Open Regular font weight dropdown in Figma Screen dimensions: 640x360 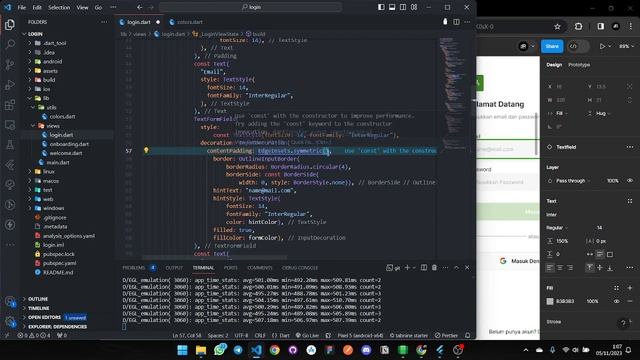pos(557,228)
